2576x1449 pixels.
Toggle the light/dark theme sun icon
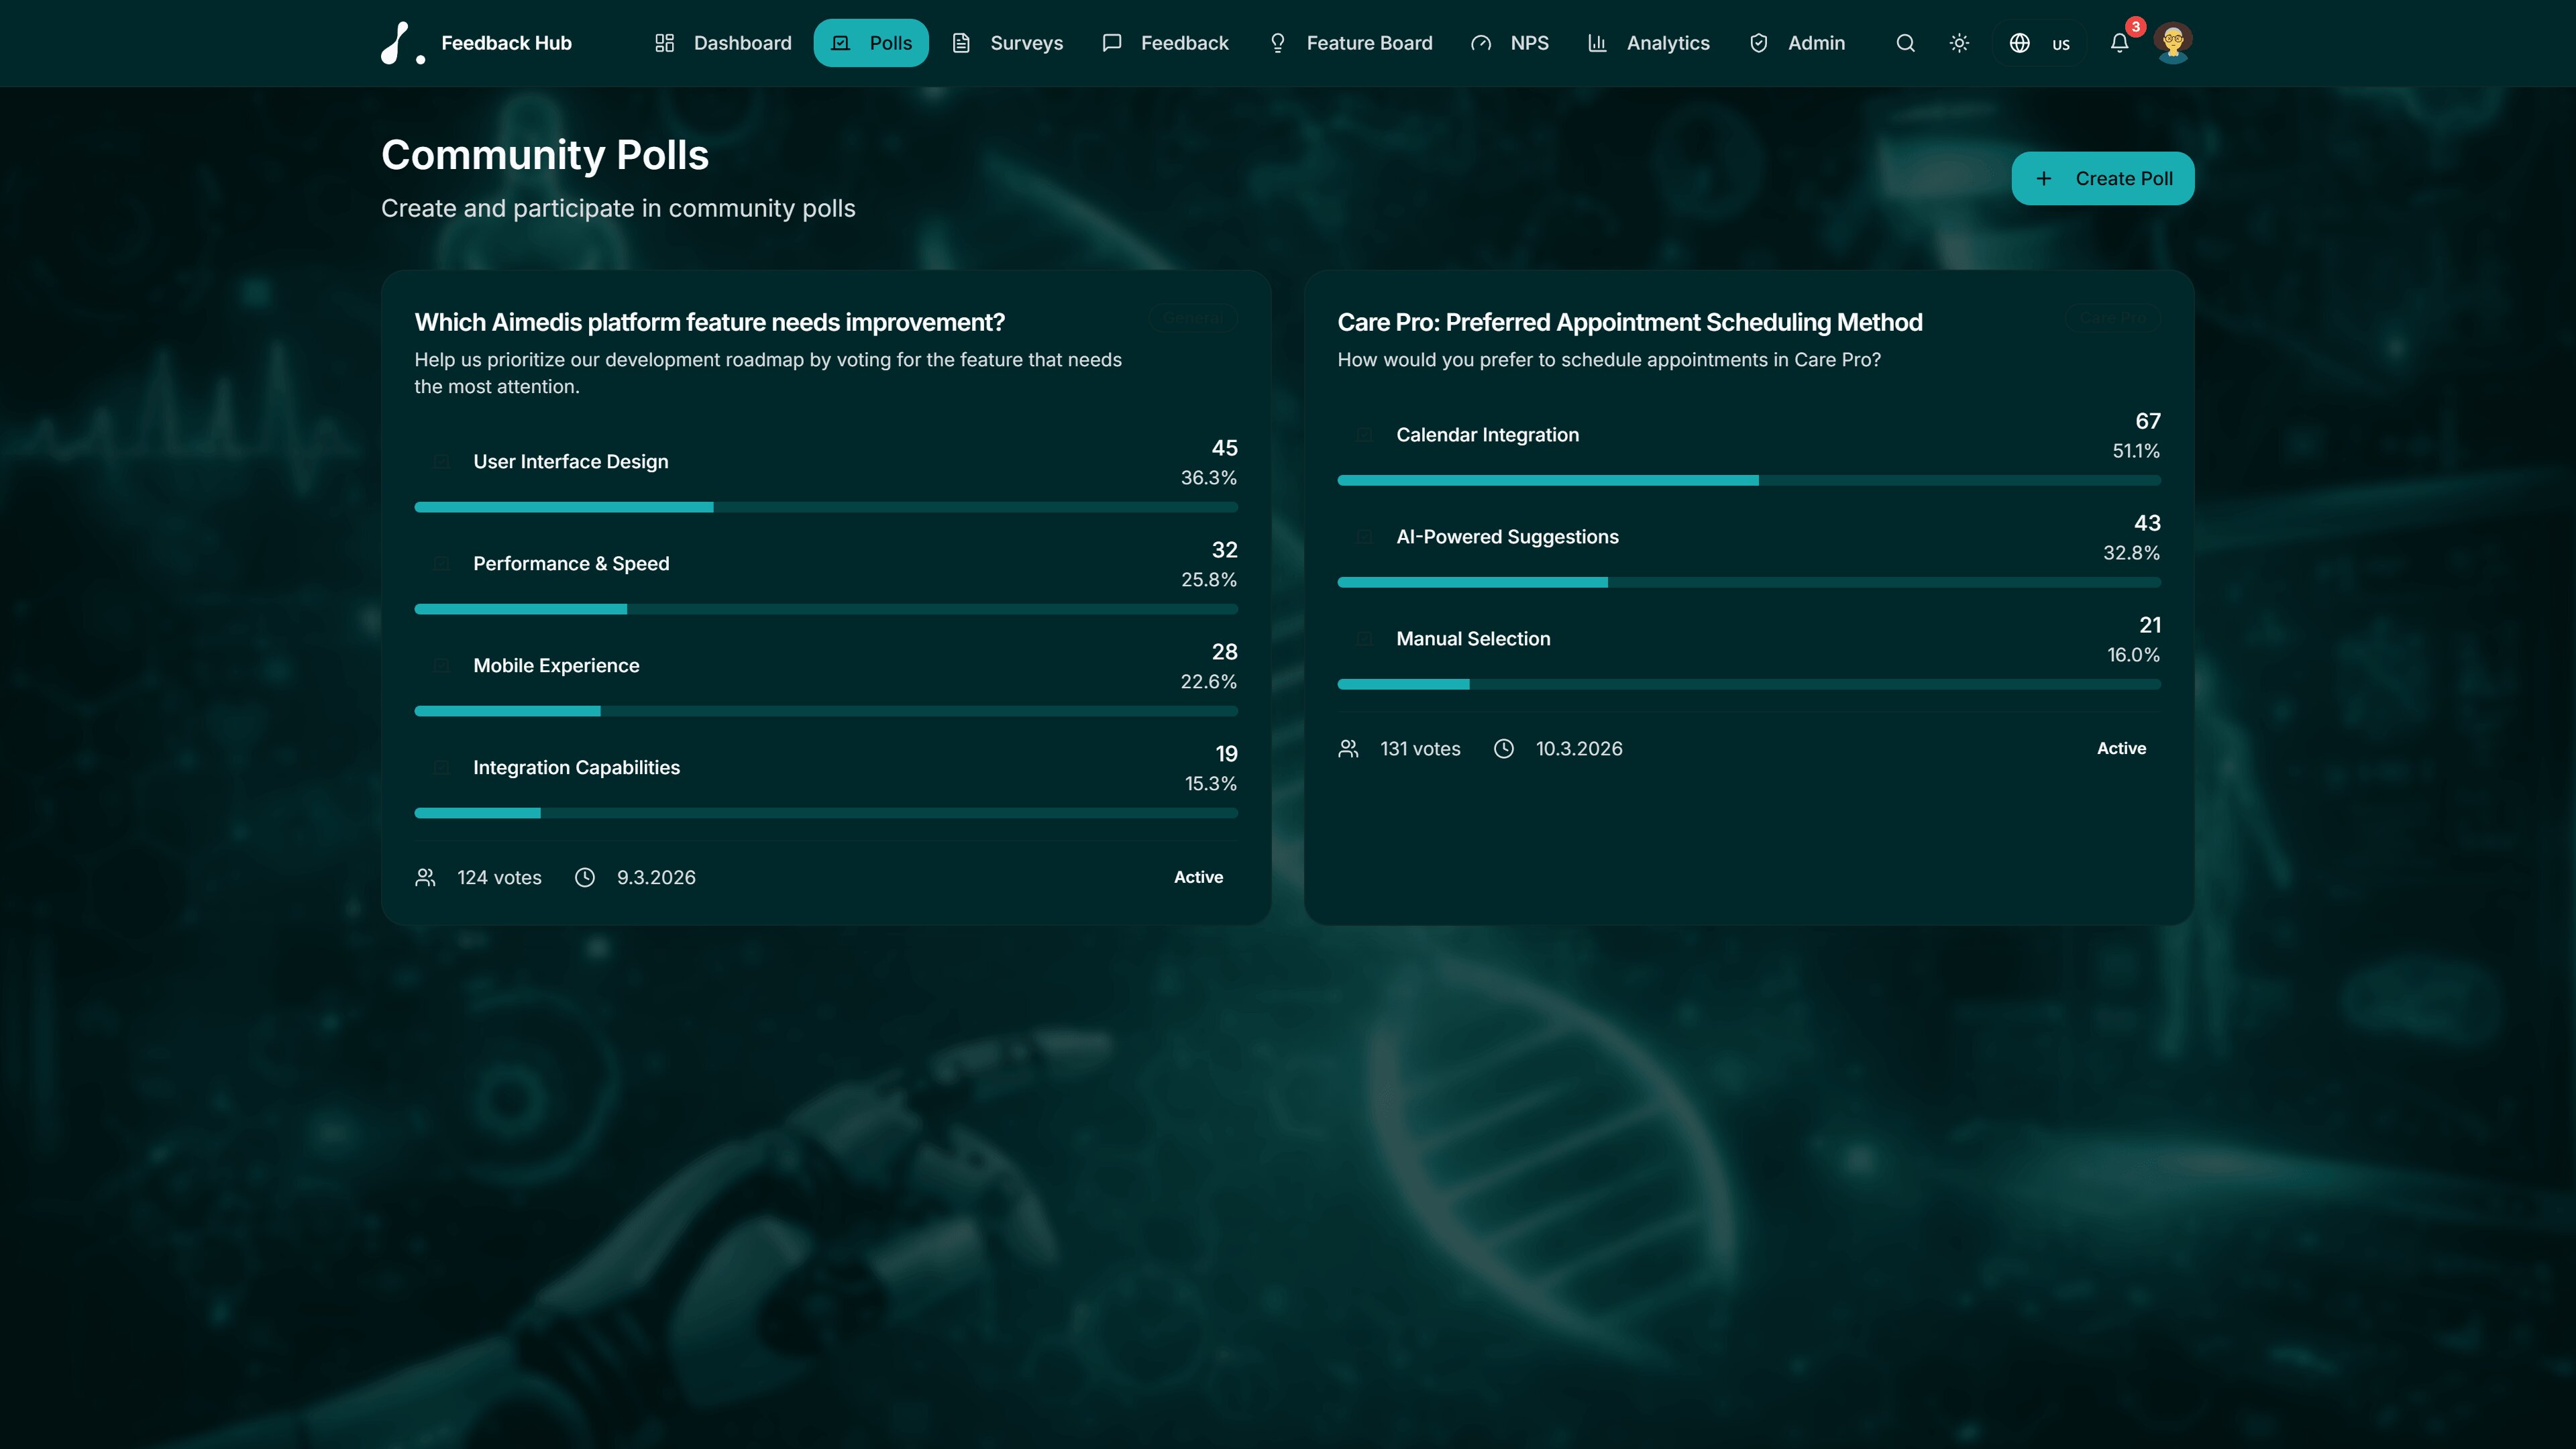[1959, 43]
